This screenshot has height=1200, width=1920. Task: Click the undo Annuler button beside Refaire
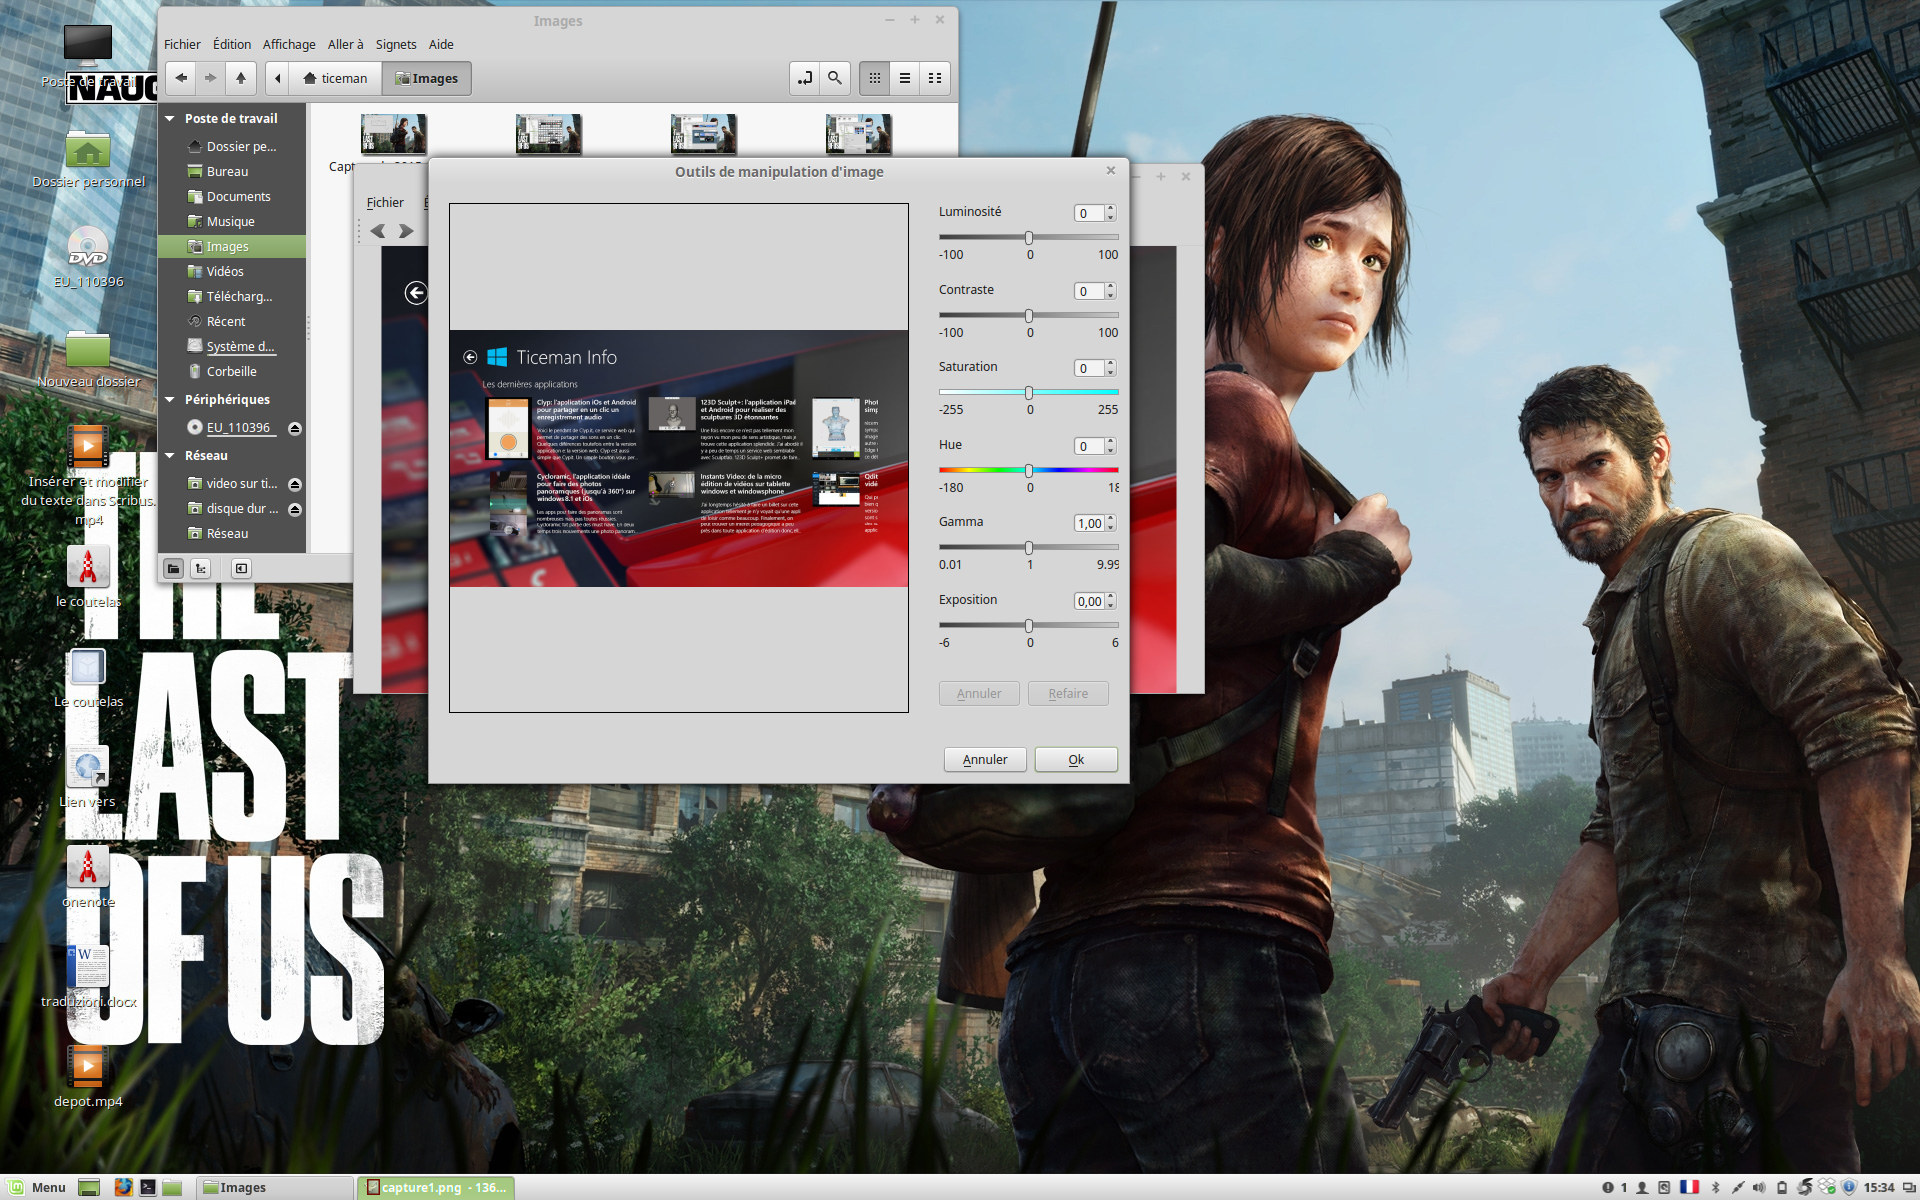(979, 693)
